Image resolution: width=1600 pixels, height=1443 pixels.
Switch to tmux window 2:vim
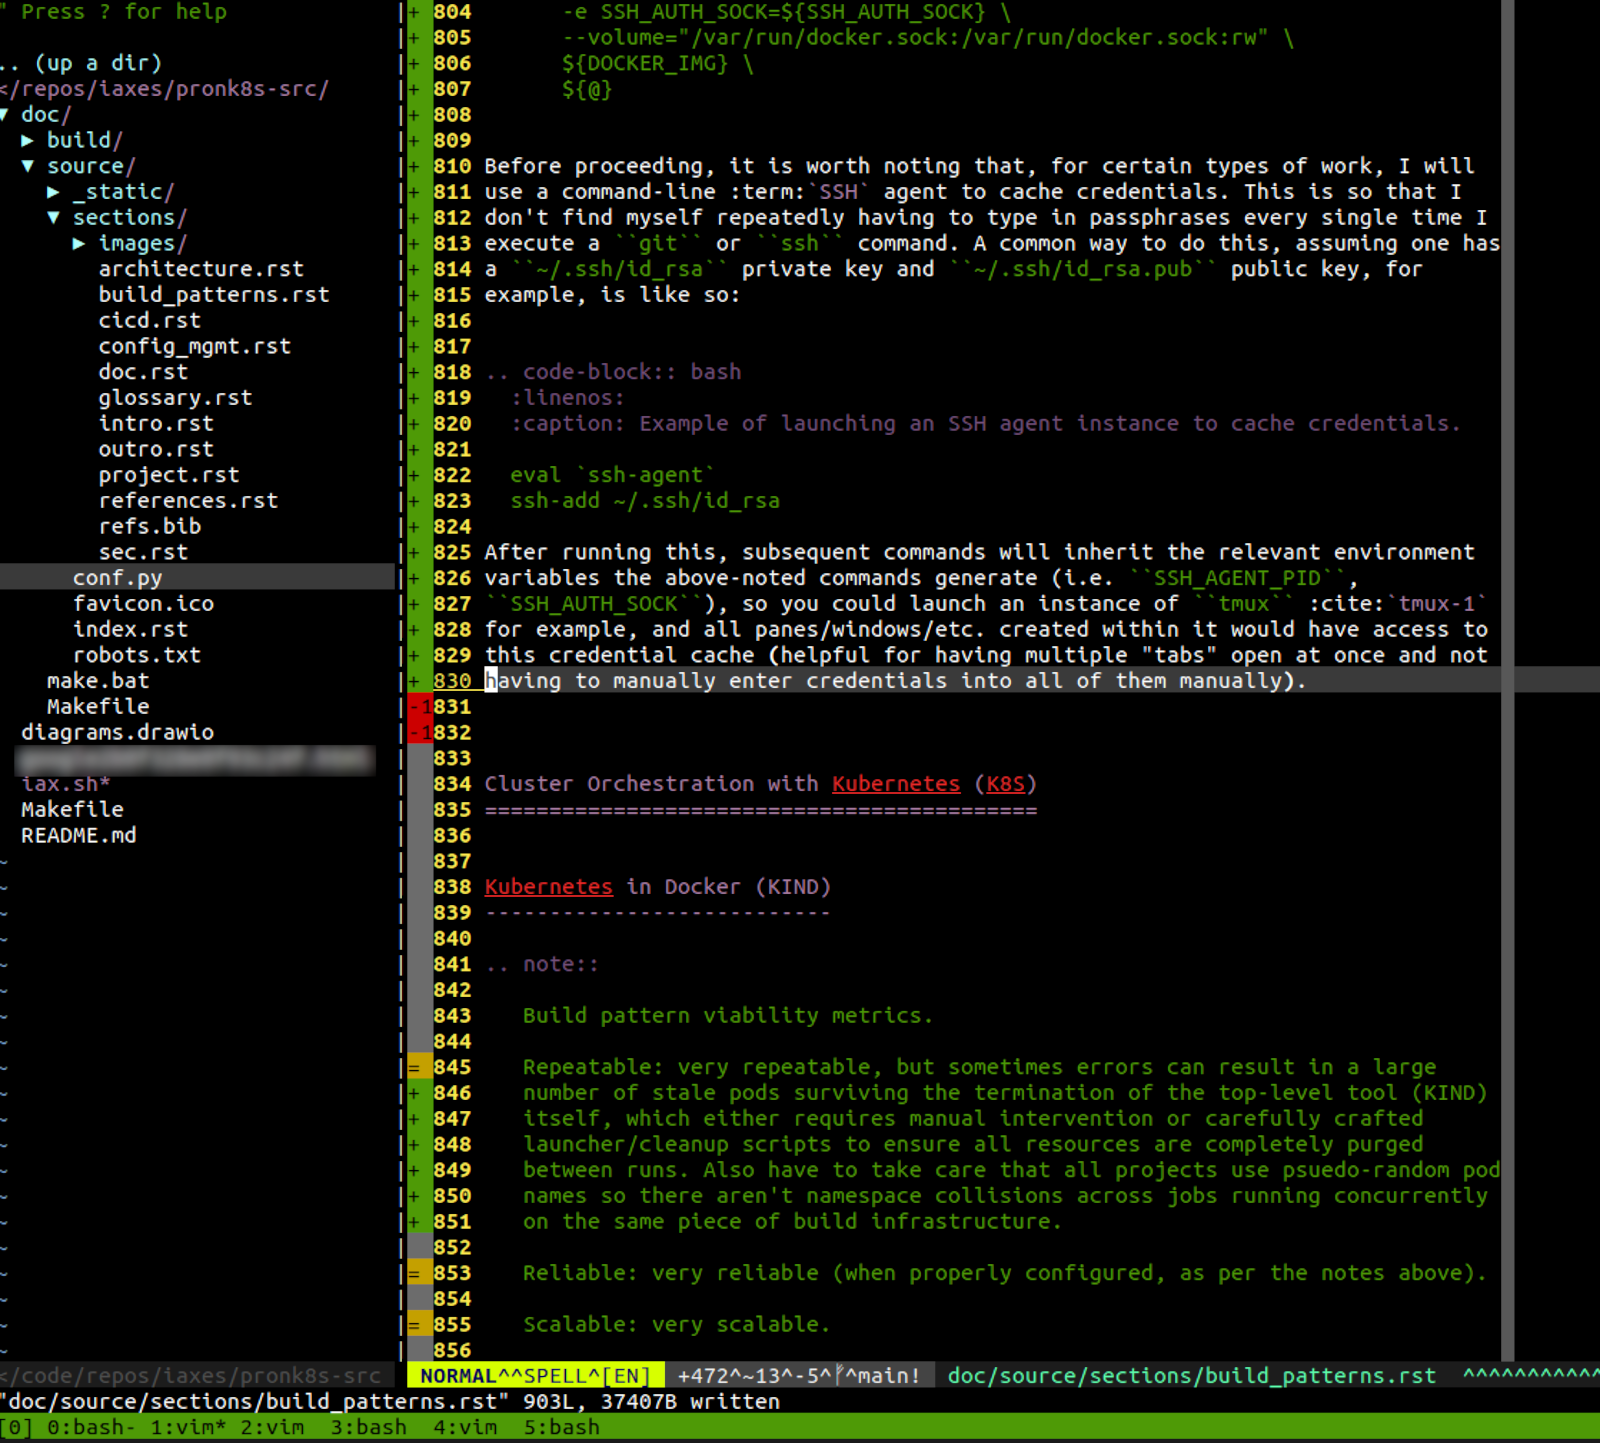coord(272,1428)
